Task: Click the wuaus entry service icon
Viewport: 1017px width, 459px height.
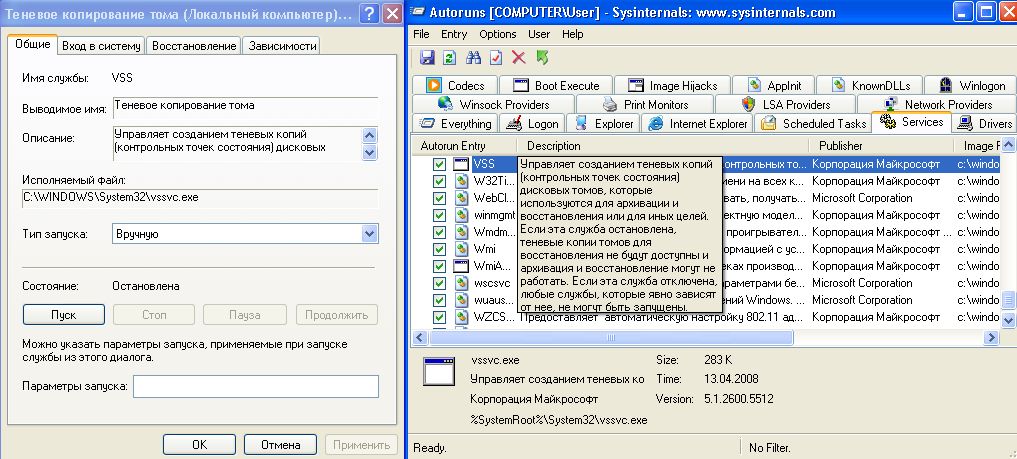Action: coord(461,300)
